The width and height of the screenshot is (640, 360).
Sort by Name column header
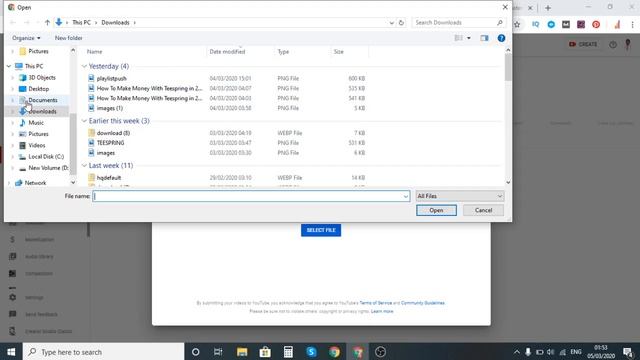(x=94, y=52)
